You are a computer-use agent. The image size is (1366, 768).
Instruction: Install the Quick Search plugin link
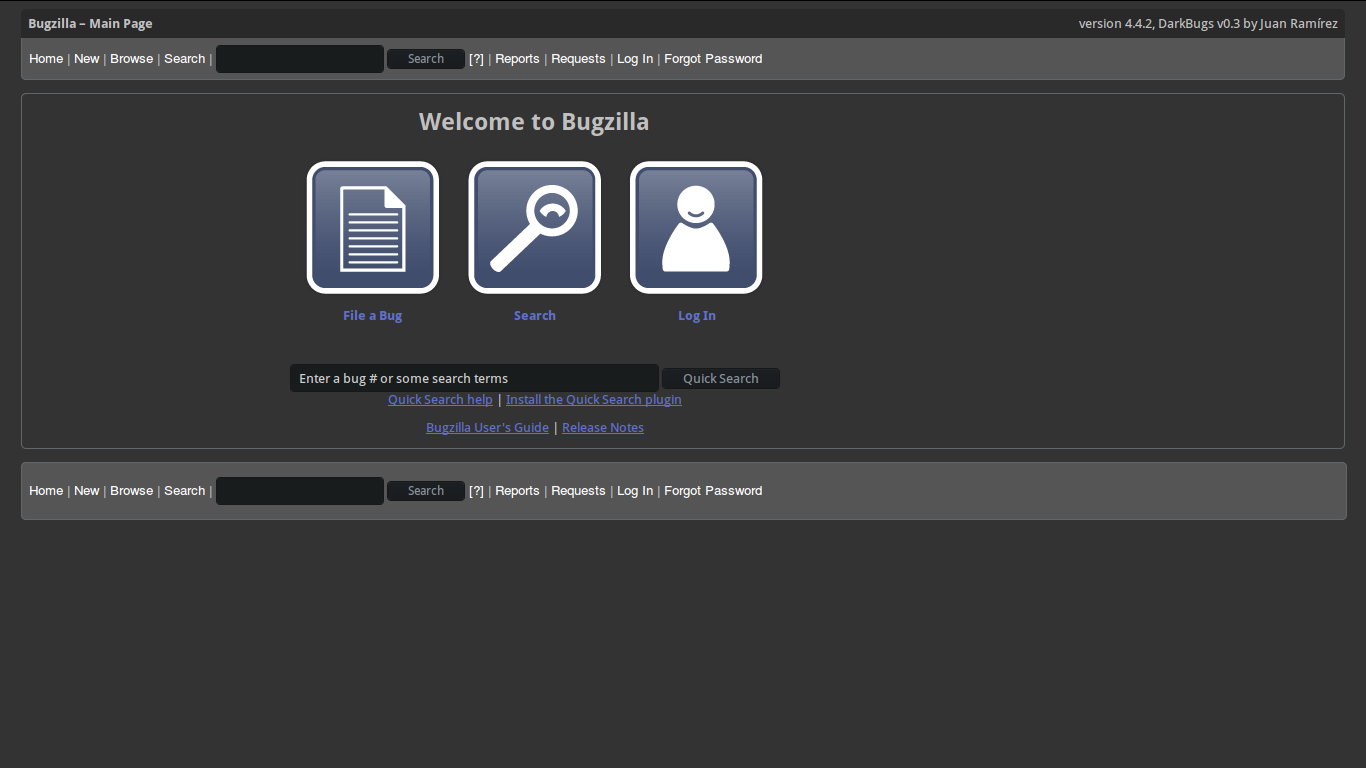point(594,399)
